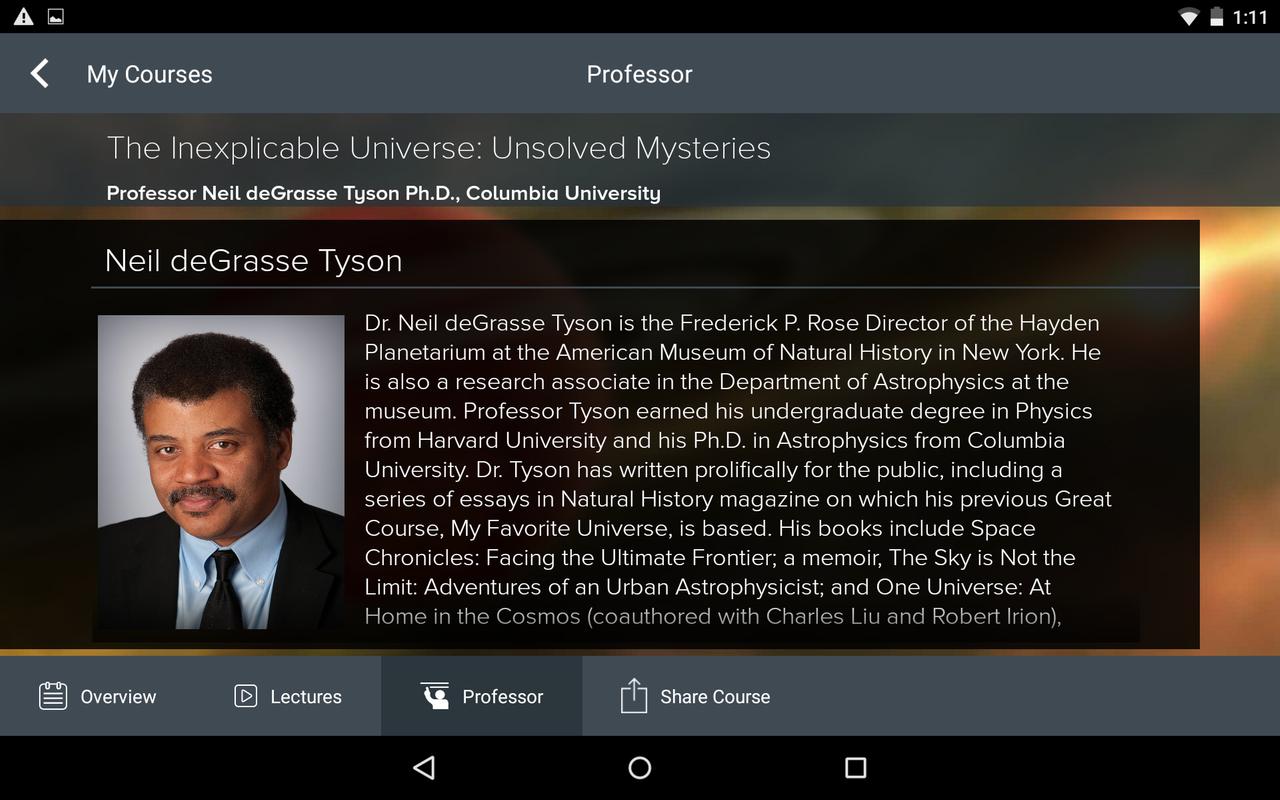This screenshot has height=800, width=1280.
Task: Tap the Professor presenter icon
Action: click(x=435, y=696)
